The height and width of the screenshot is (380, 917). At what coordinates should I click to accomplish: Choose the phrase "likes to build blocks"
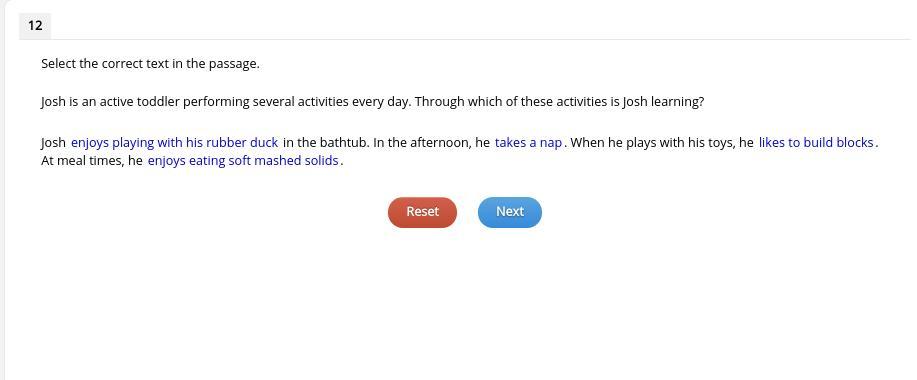pos(816,143)
